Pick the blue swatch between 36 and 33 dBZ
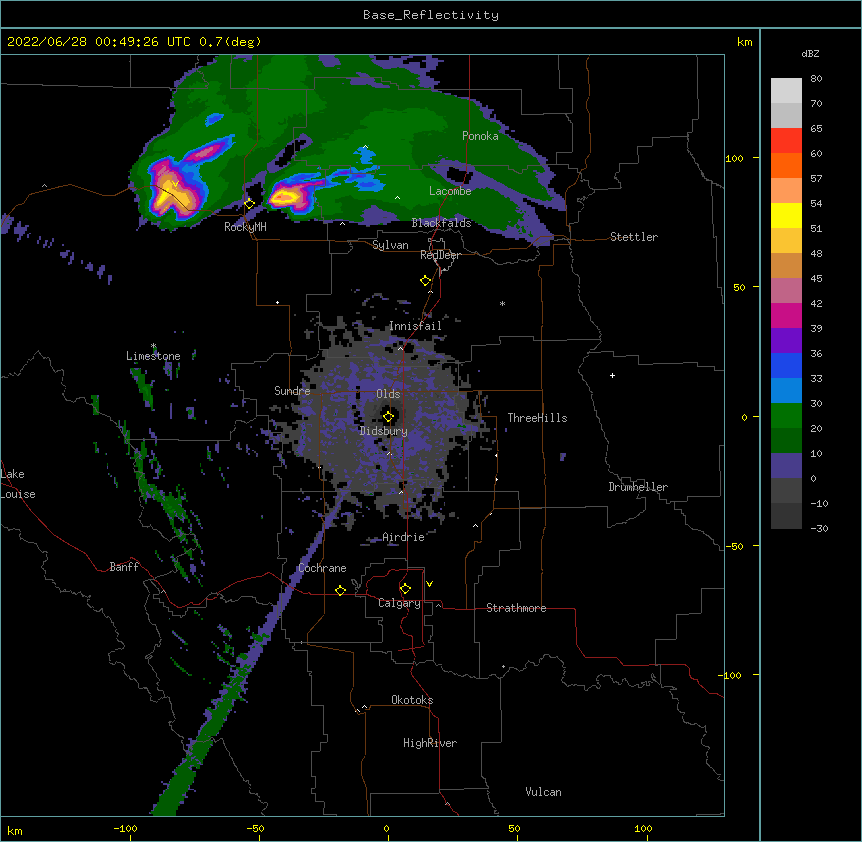Image resolution: width=862 pixels, height=842 pixels. [x=786, y=365]
